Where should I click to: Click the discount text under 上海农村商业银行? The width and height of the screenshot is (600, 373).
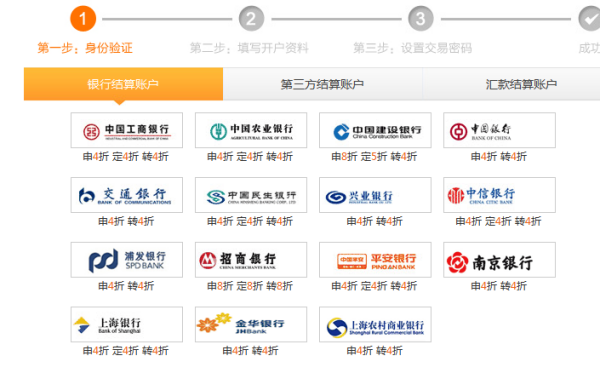374,350
